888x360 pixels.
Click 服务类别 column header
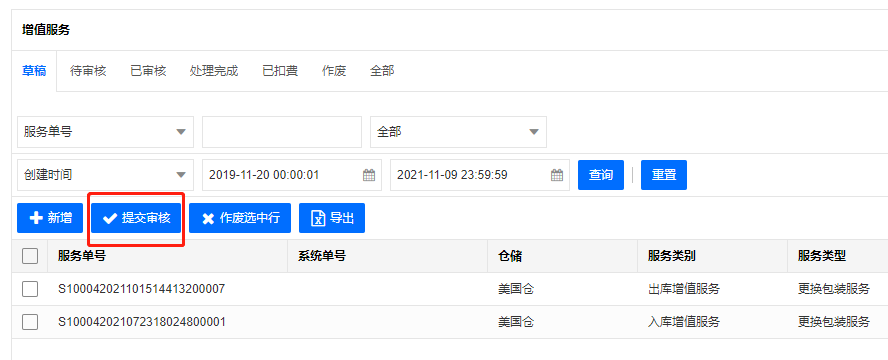coord(672,256)
